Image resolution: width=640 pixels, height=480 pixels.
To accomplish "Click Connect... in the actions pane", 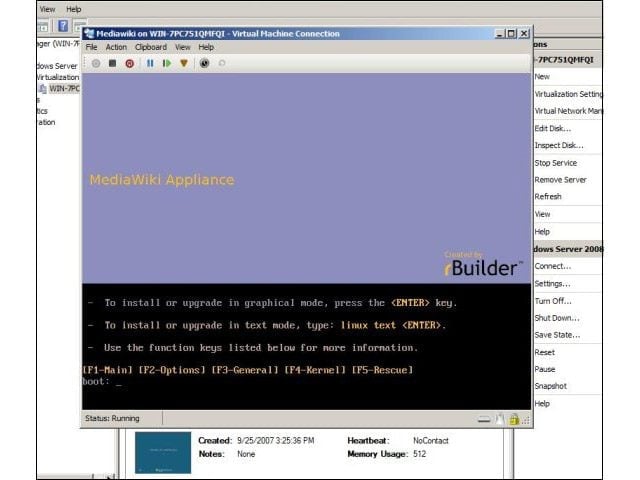I will click(553, 266).
